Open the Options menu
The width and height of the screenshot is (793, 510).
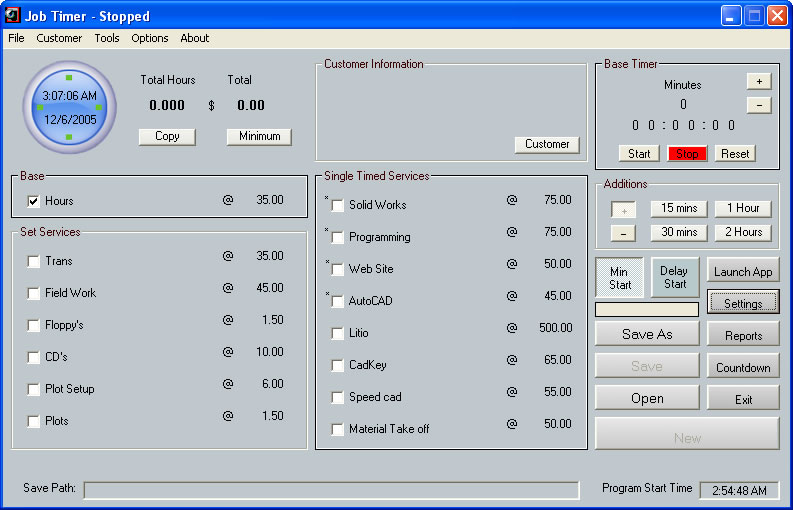click(x=150, y=38)
